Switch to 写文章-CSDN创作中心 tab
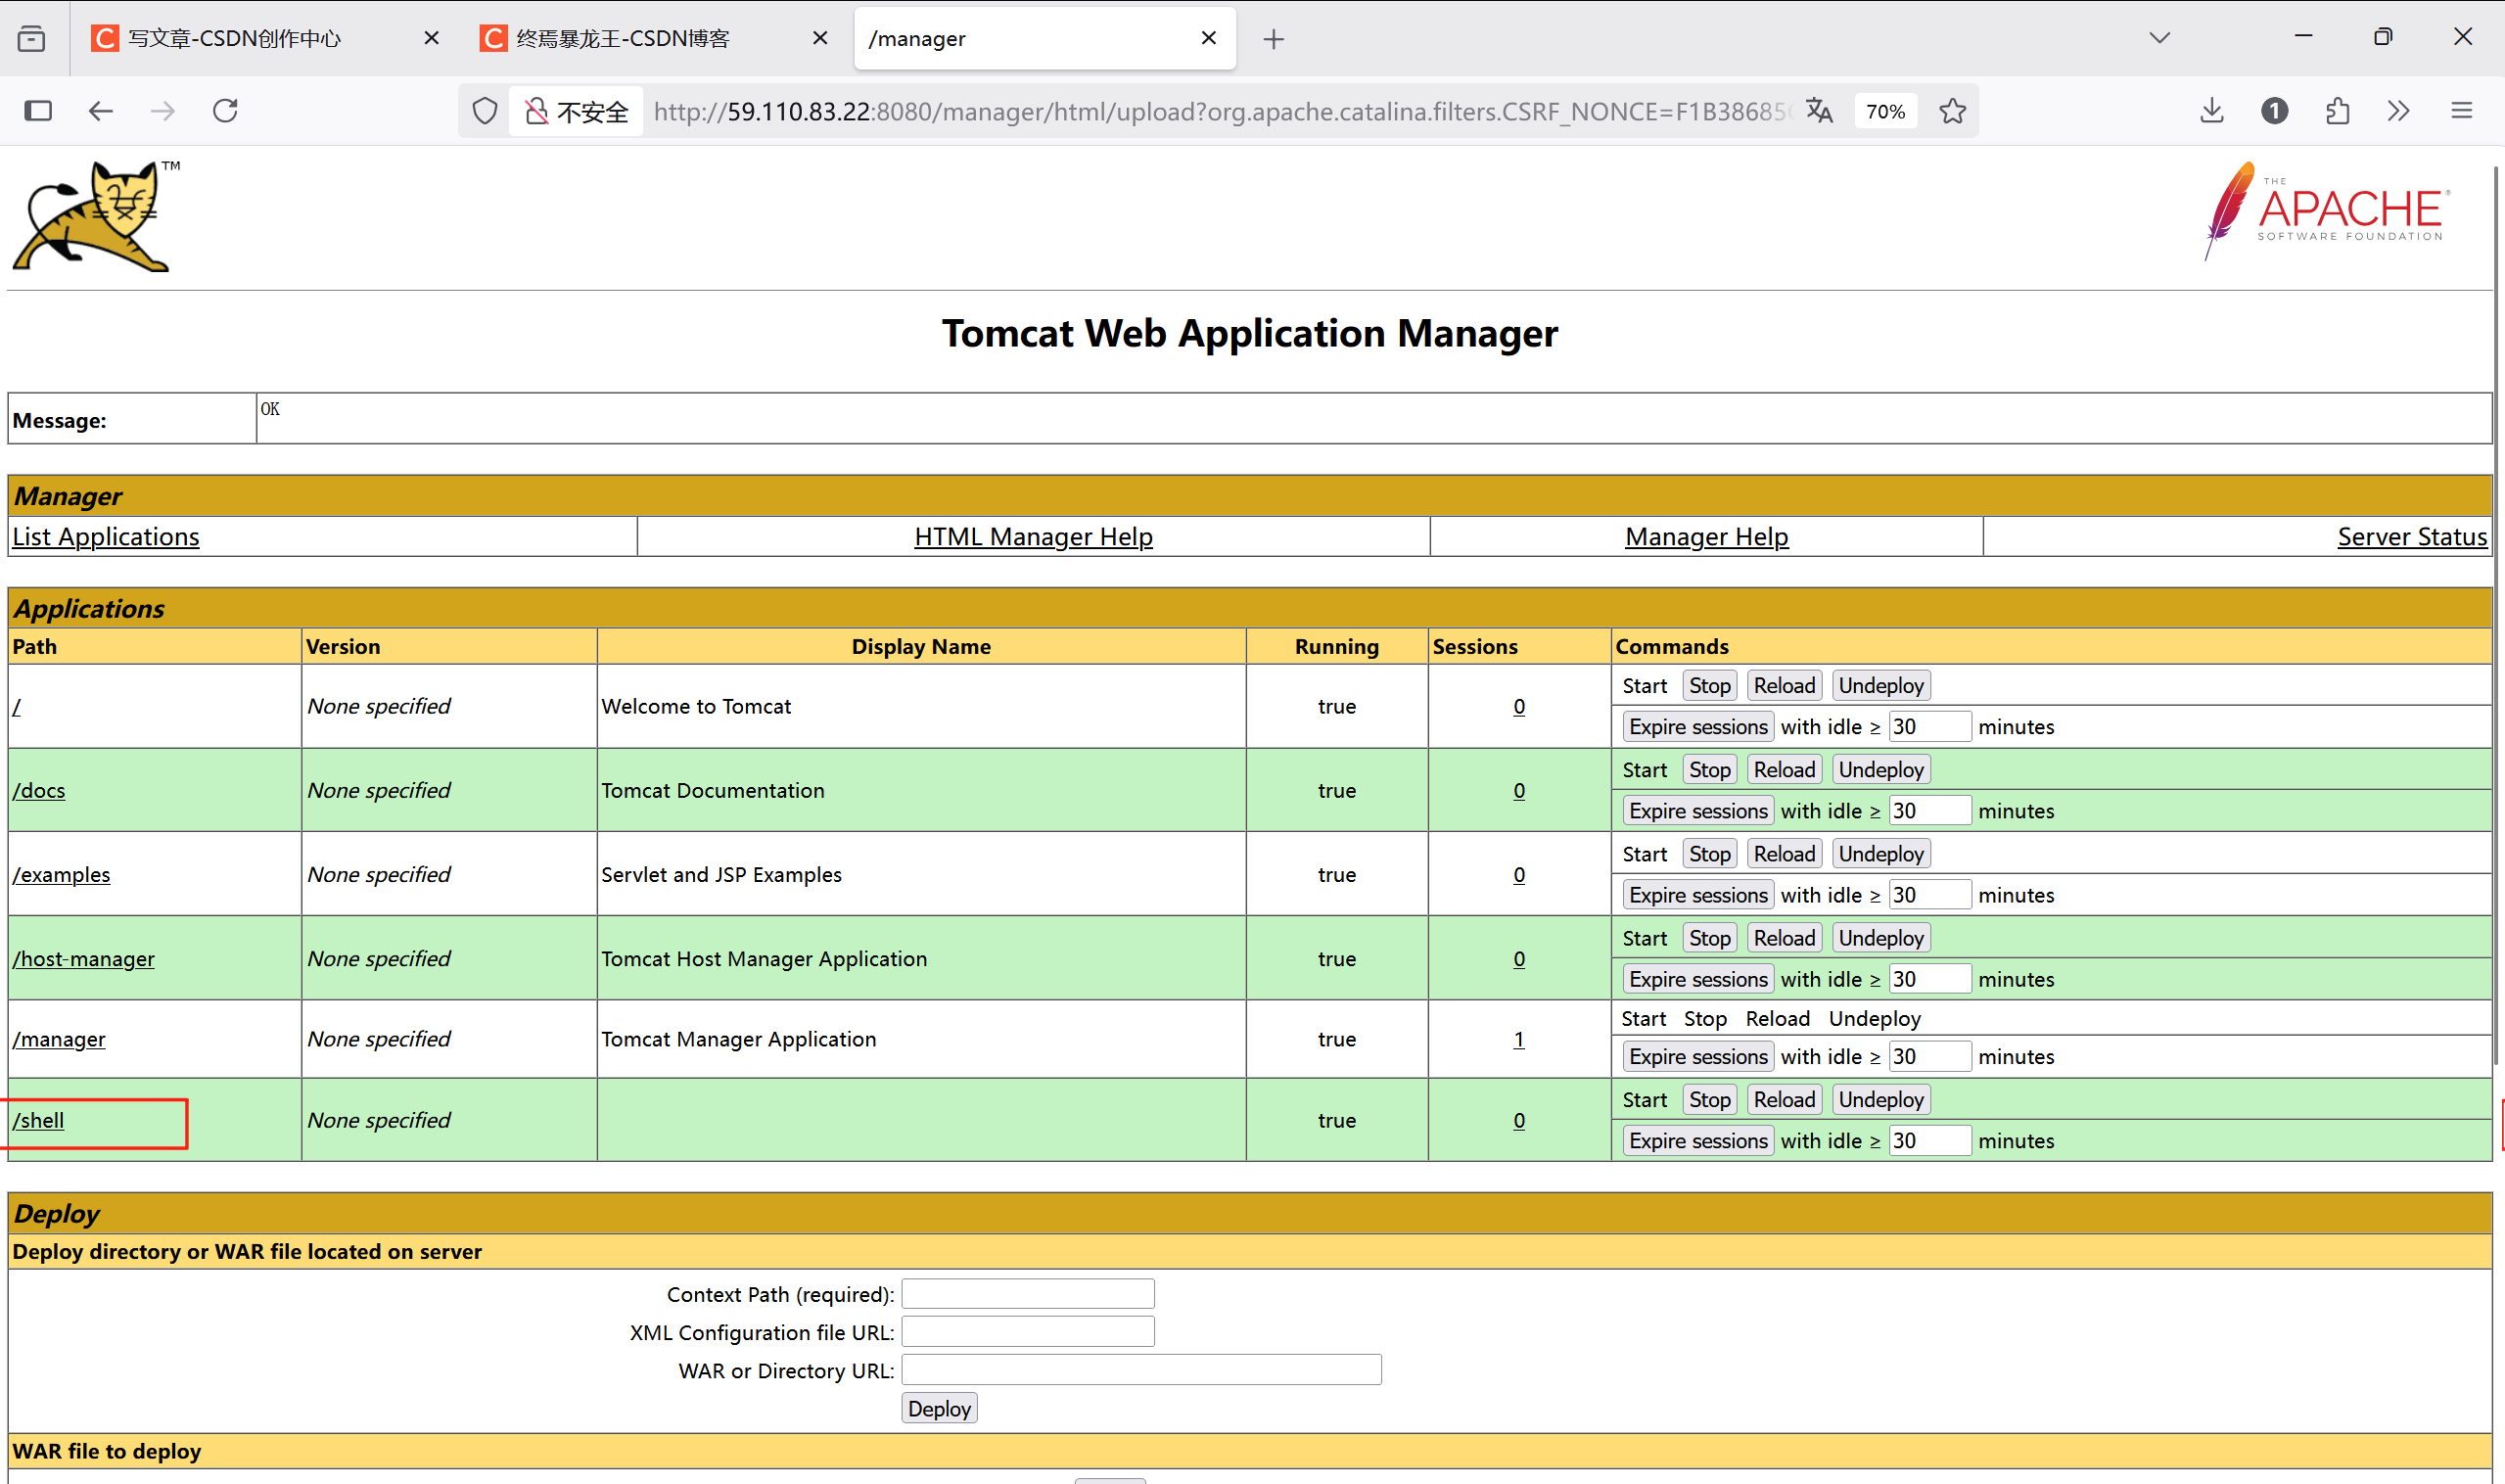This screenshot has width=2505, height=1484. (x=265, y=38)
